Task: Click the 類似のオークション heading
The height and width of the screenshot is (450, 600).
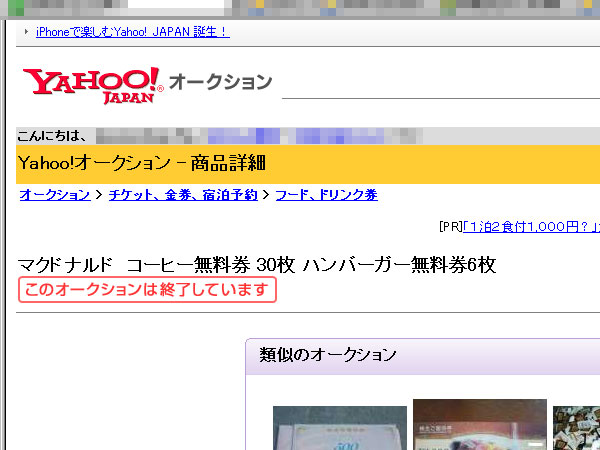Action: (x=328, y=355)
